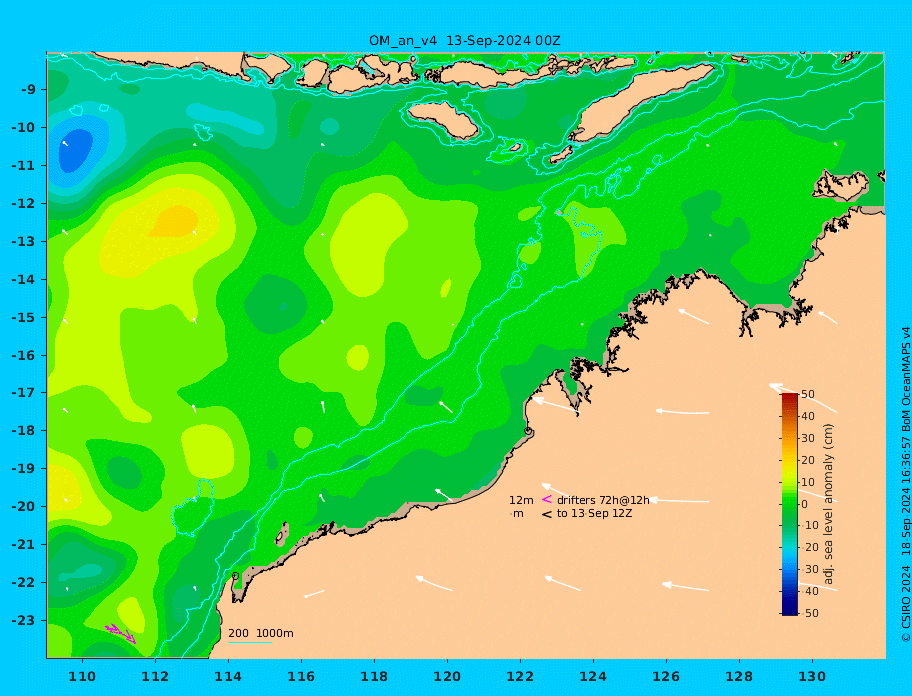Click latitude axis label -22
The width and height of the screenshot is (912, 696).
(23, 583)
